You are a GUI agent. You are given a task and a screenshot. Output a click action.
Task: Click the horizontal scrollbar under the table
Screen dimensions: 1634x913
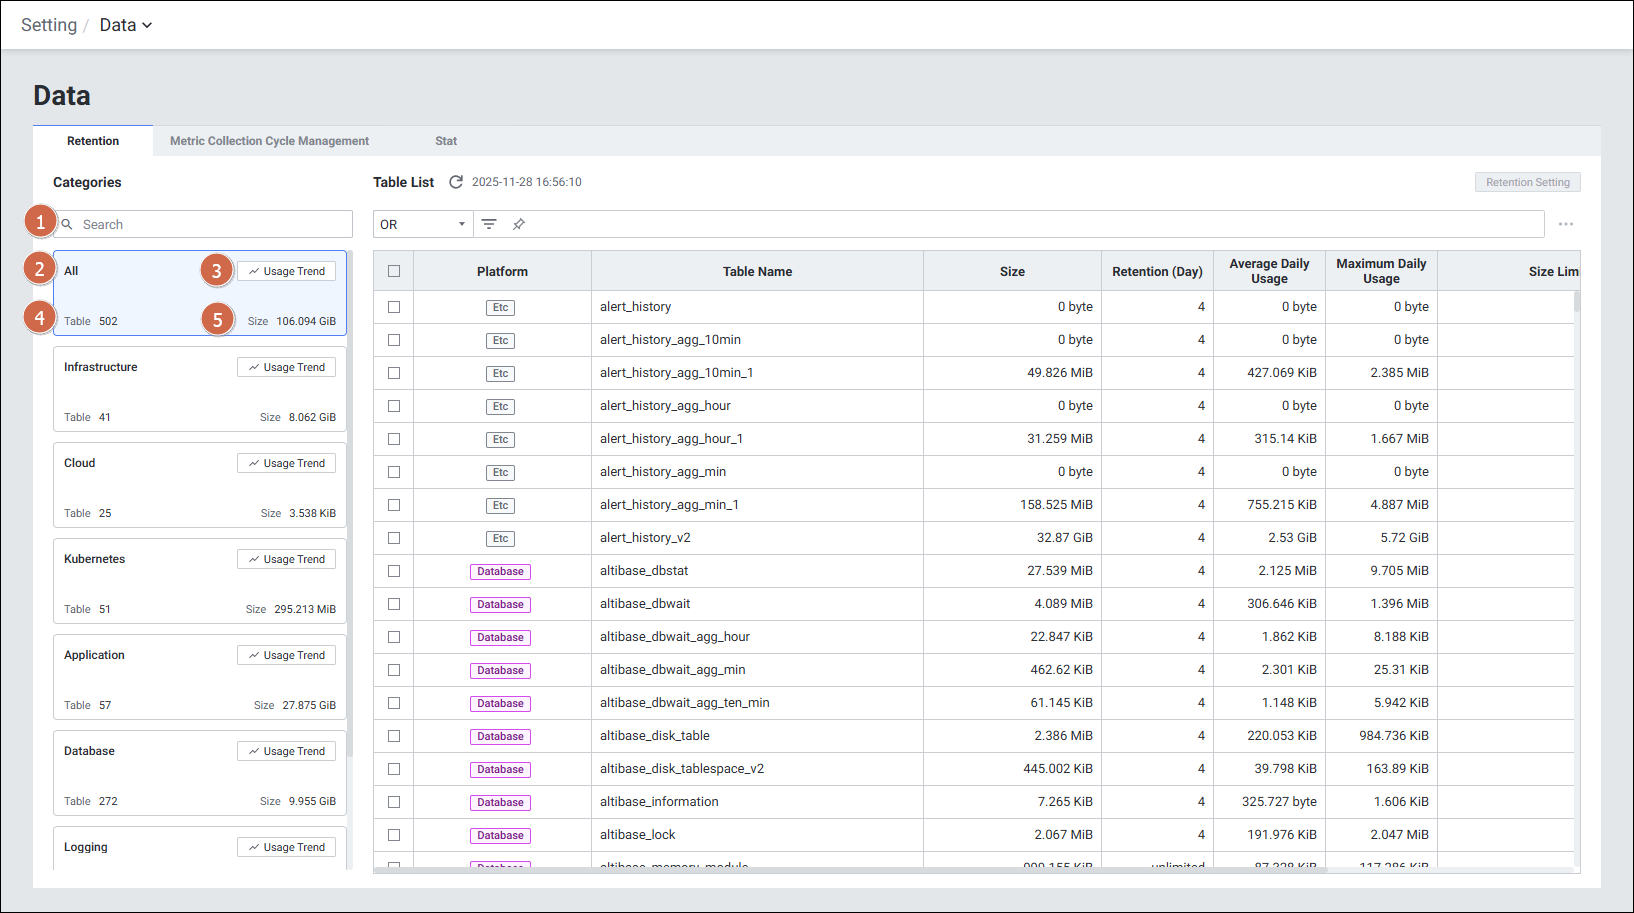850,870
